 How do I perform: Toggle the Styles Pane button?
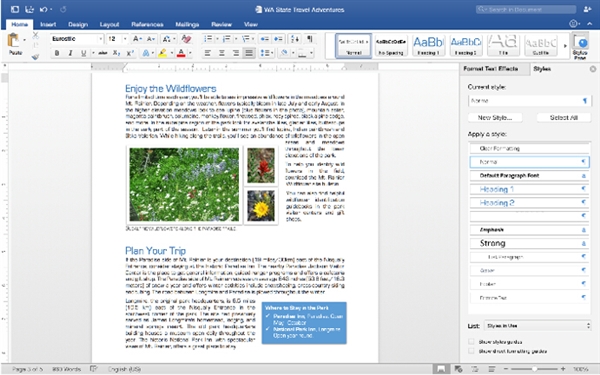click(x=580, y=46)
